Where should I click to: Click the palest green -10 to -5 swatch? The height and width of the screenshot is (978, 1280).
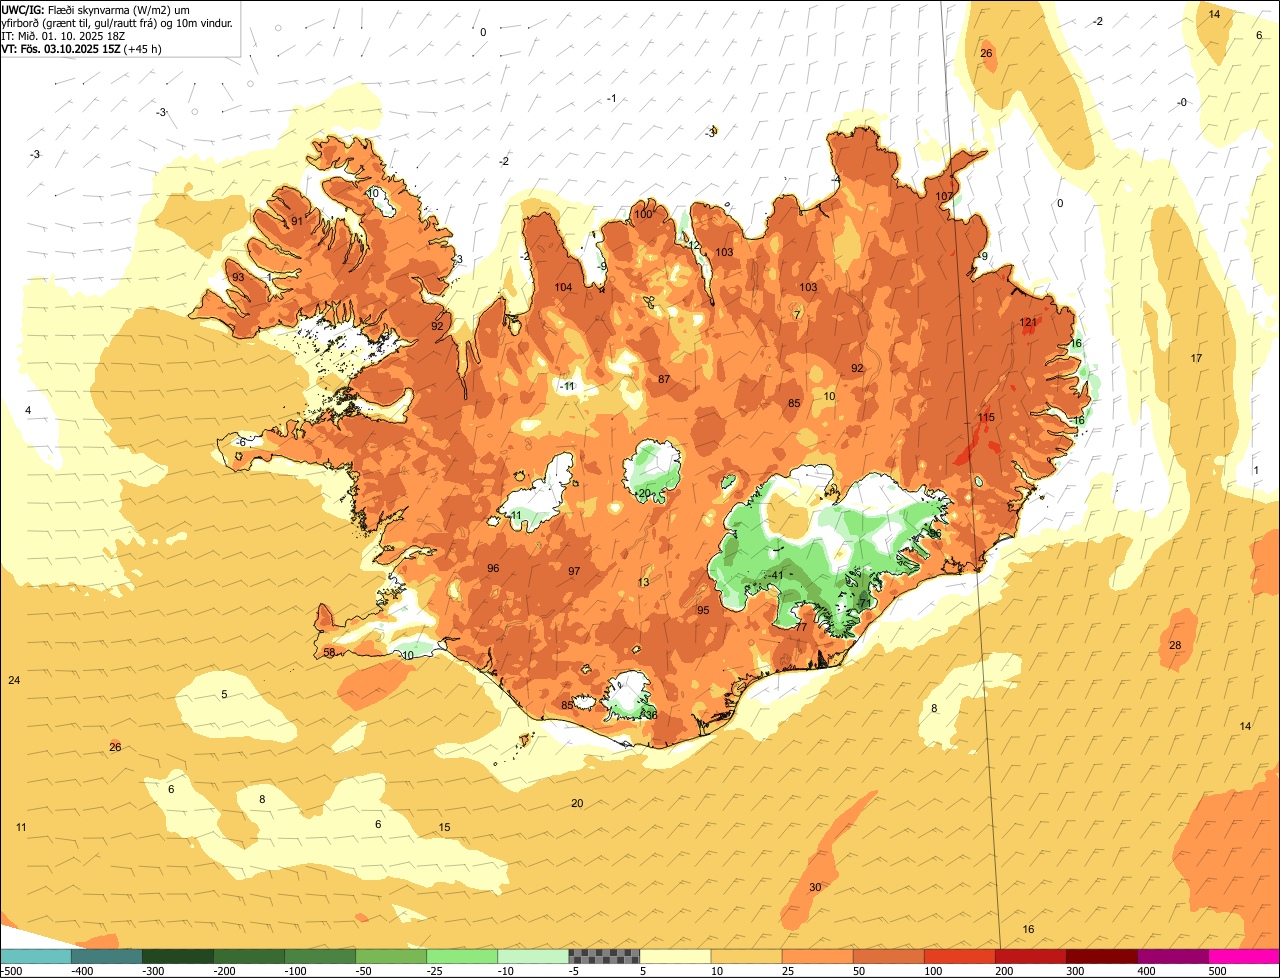(x=533, y=957)
